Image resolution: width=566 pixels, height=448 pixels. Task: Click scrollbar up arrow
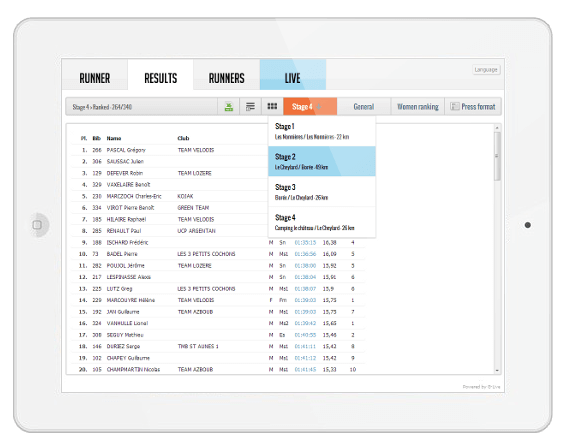[x=497, y=128]
